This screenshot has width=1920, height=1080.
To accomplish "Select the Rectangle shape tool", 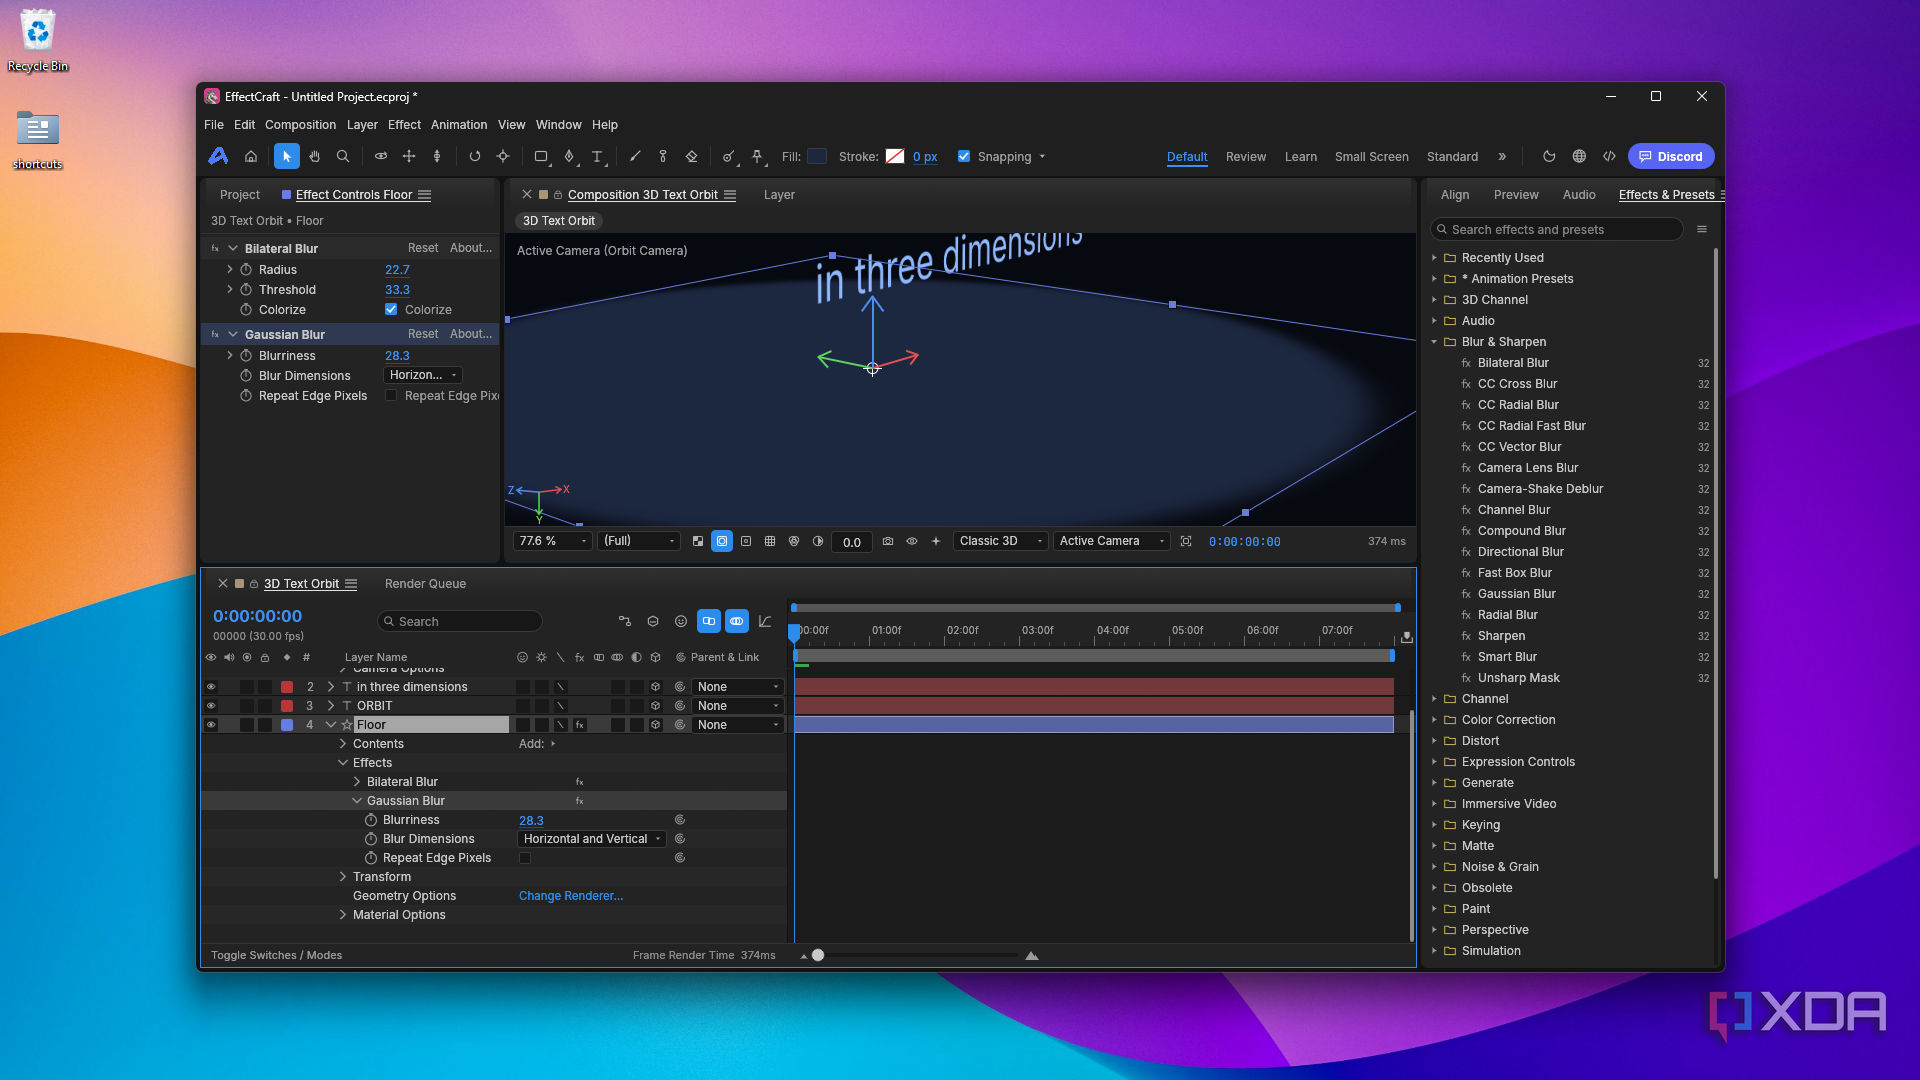I will click(x=541, y=157).
